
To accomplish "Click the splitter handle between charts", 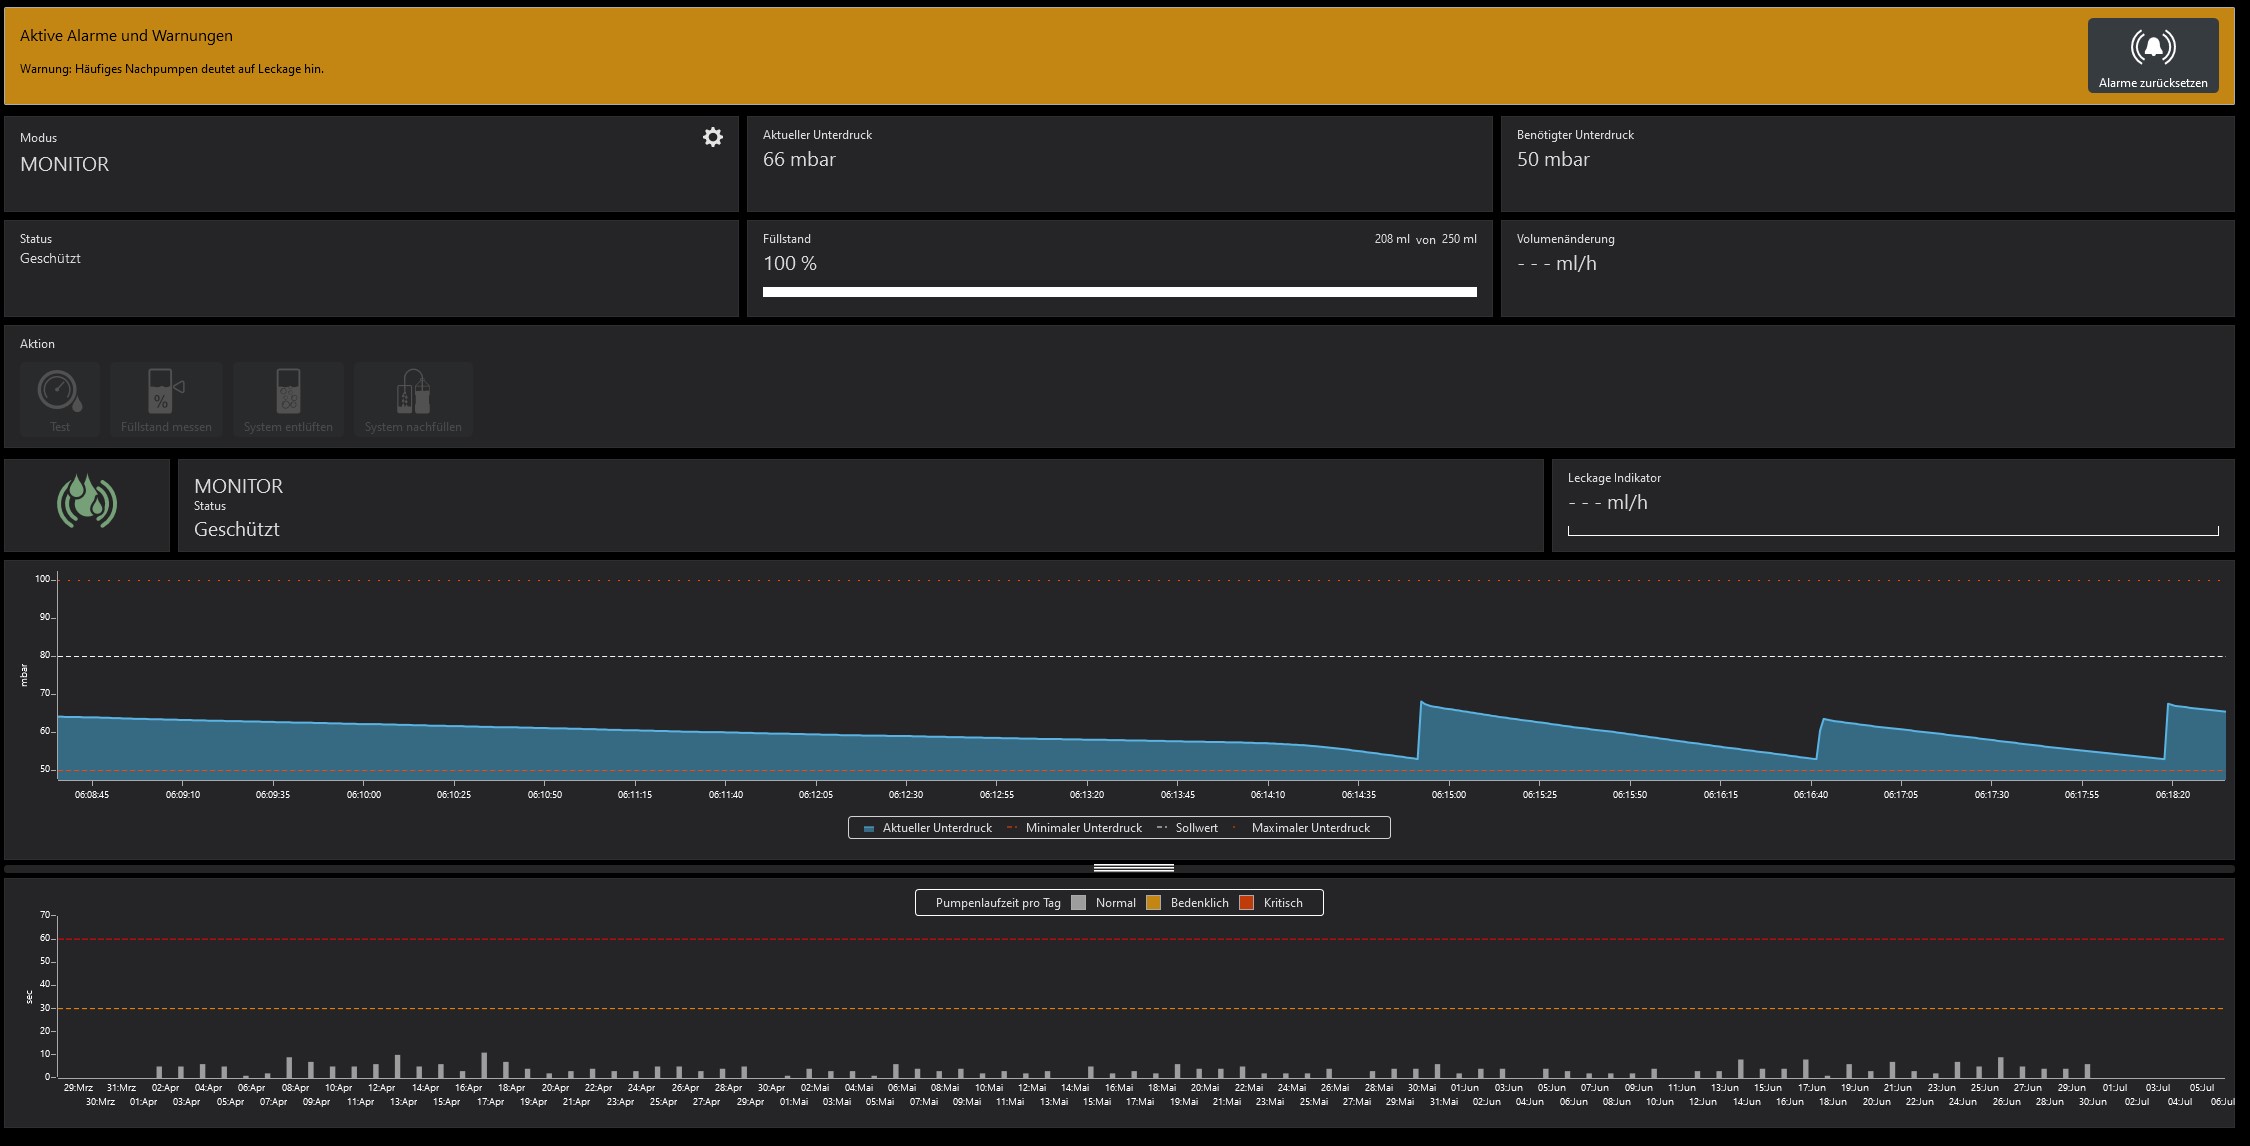I will (1133, 868).
